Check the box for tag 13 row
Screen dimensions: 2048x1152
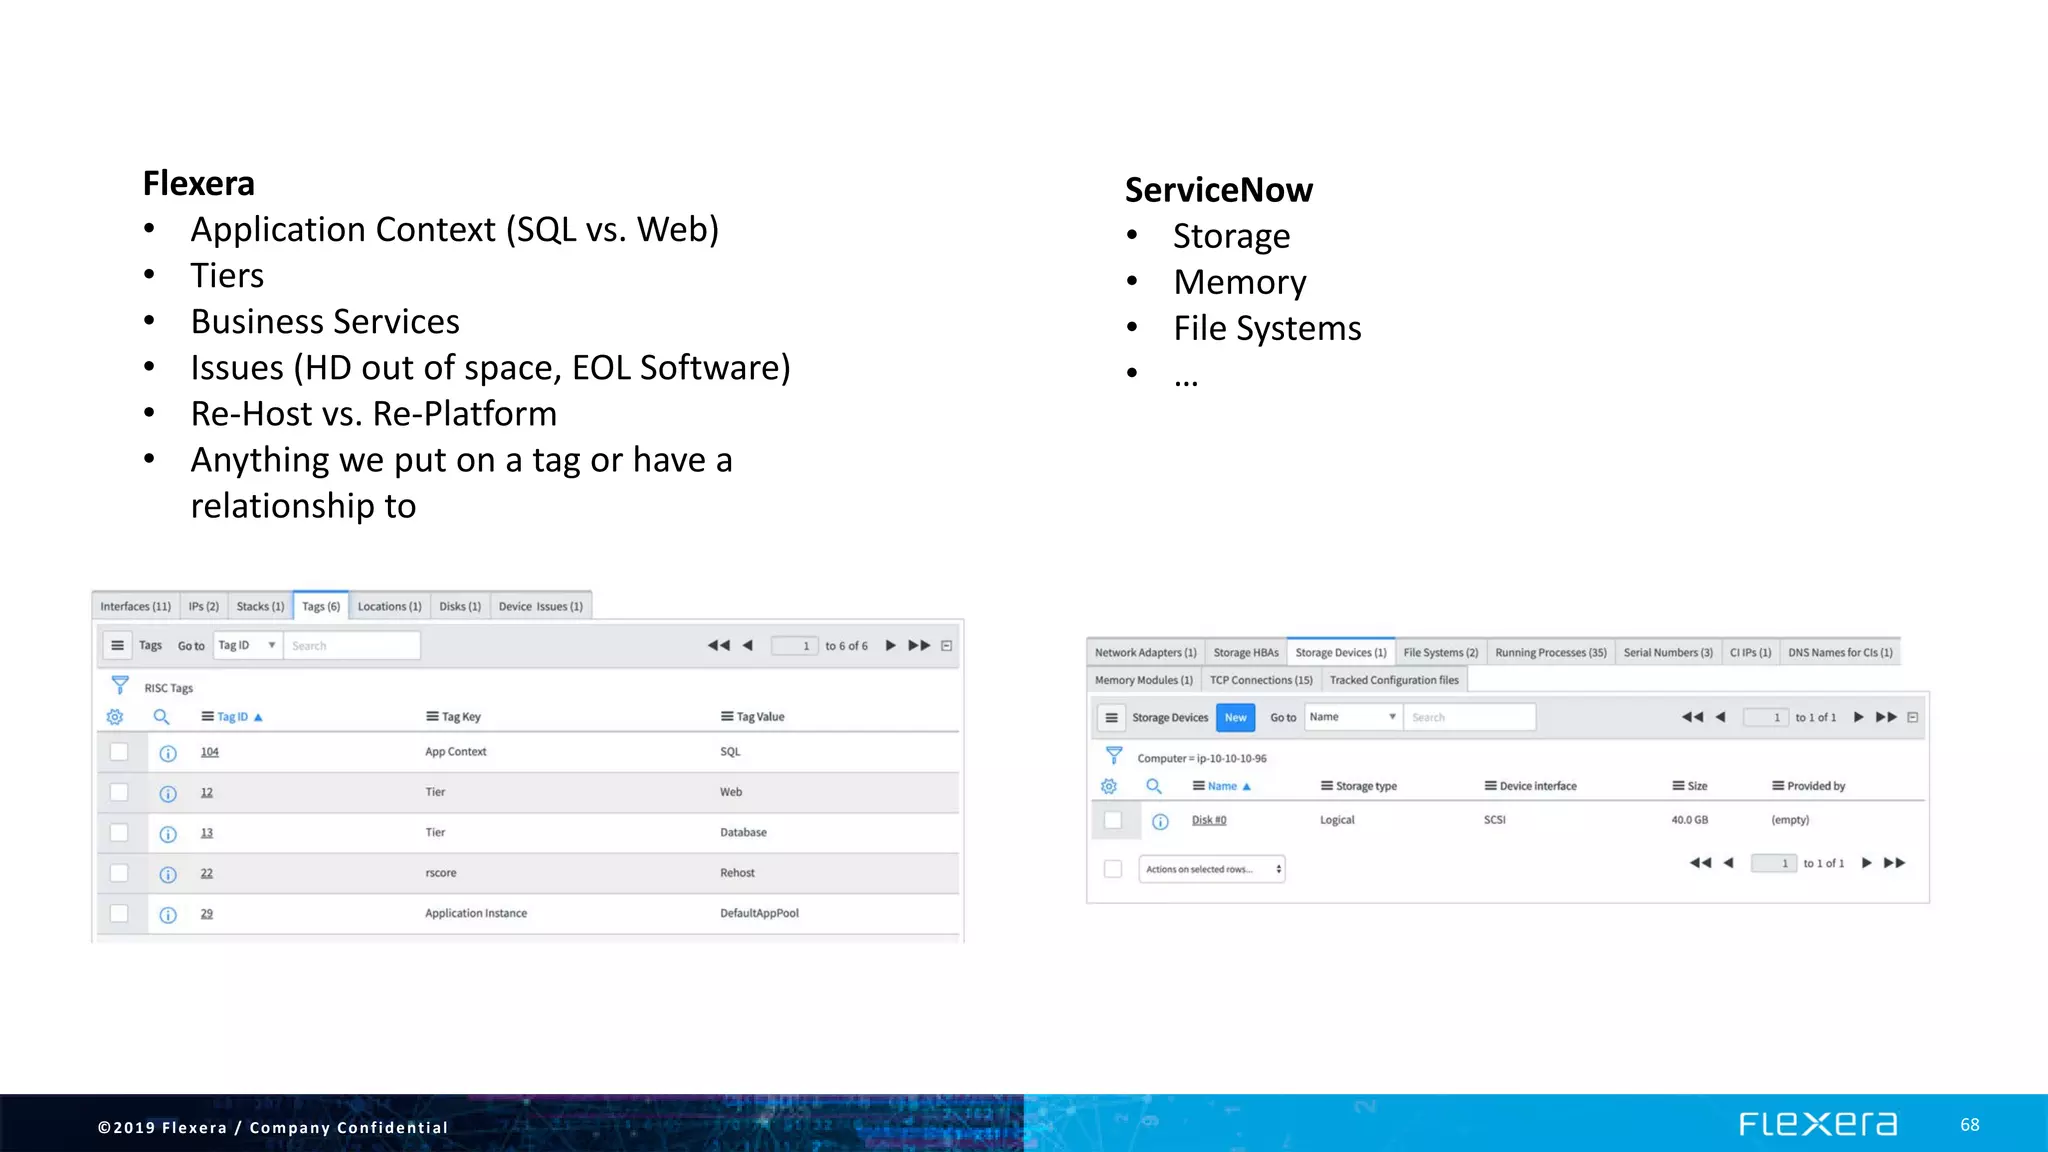(119, 832)
